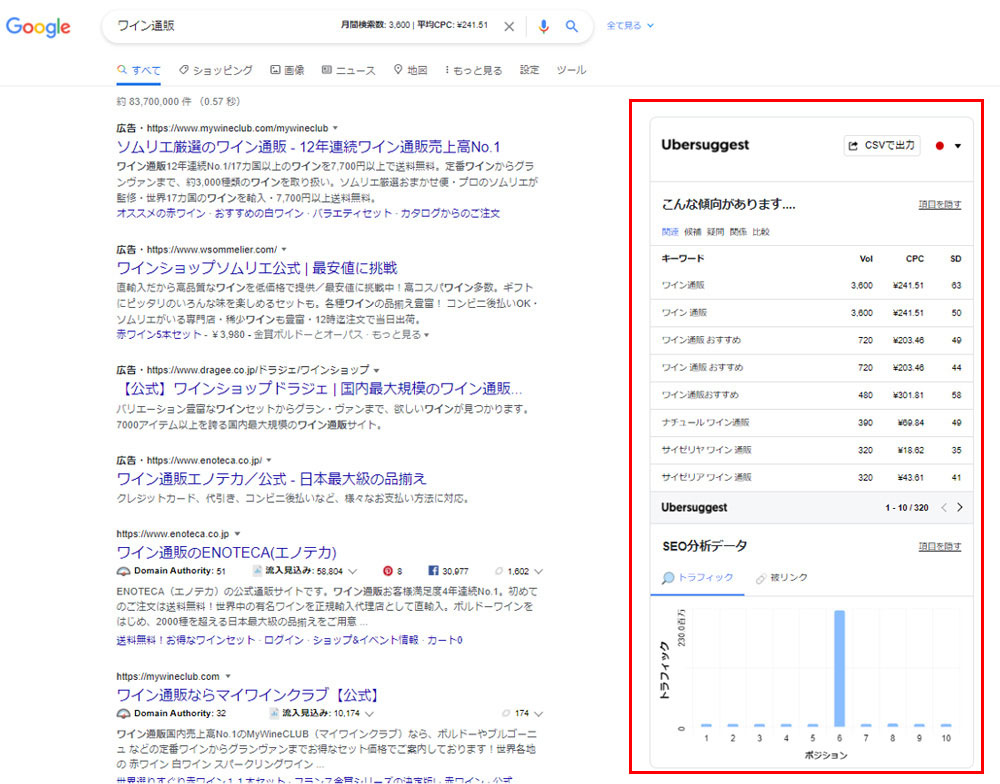Open result ワイン通販のENOTECA(エノテカ)

[226, 552]
